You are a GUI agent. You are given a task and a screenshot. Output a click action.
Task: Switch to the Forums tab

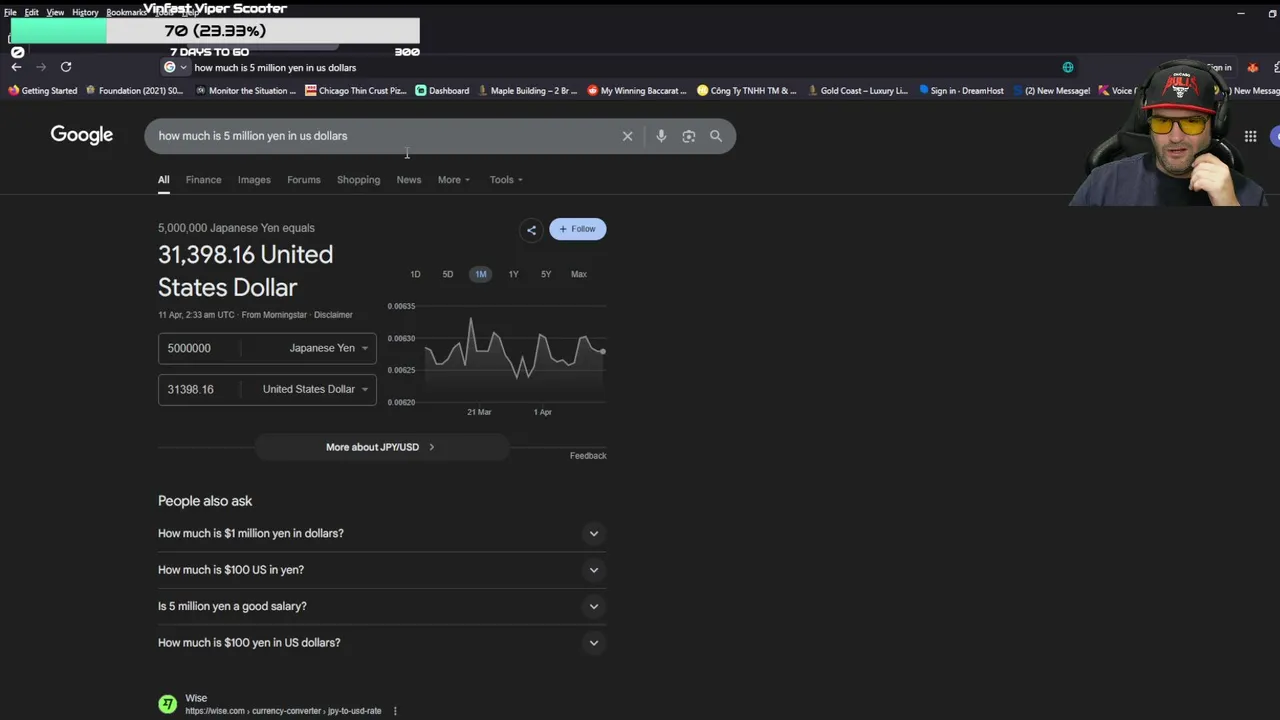point(304,180)
